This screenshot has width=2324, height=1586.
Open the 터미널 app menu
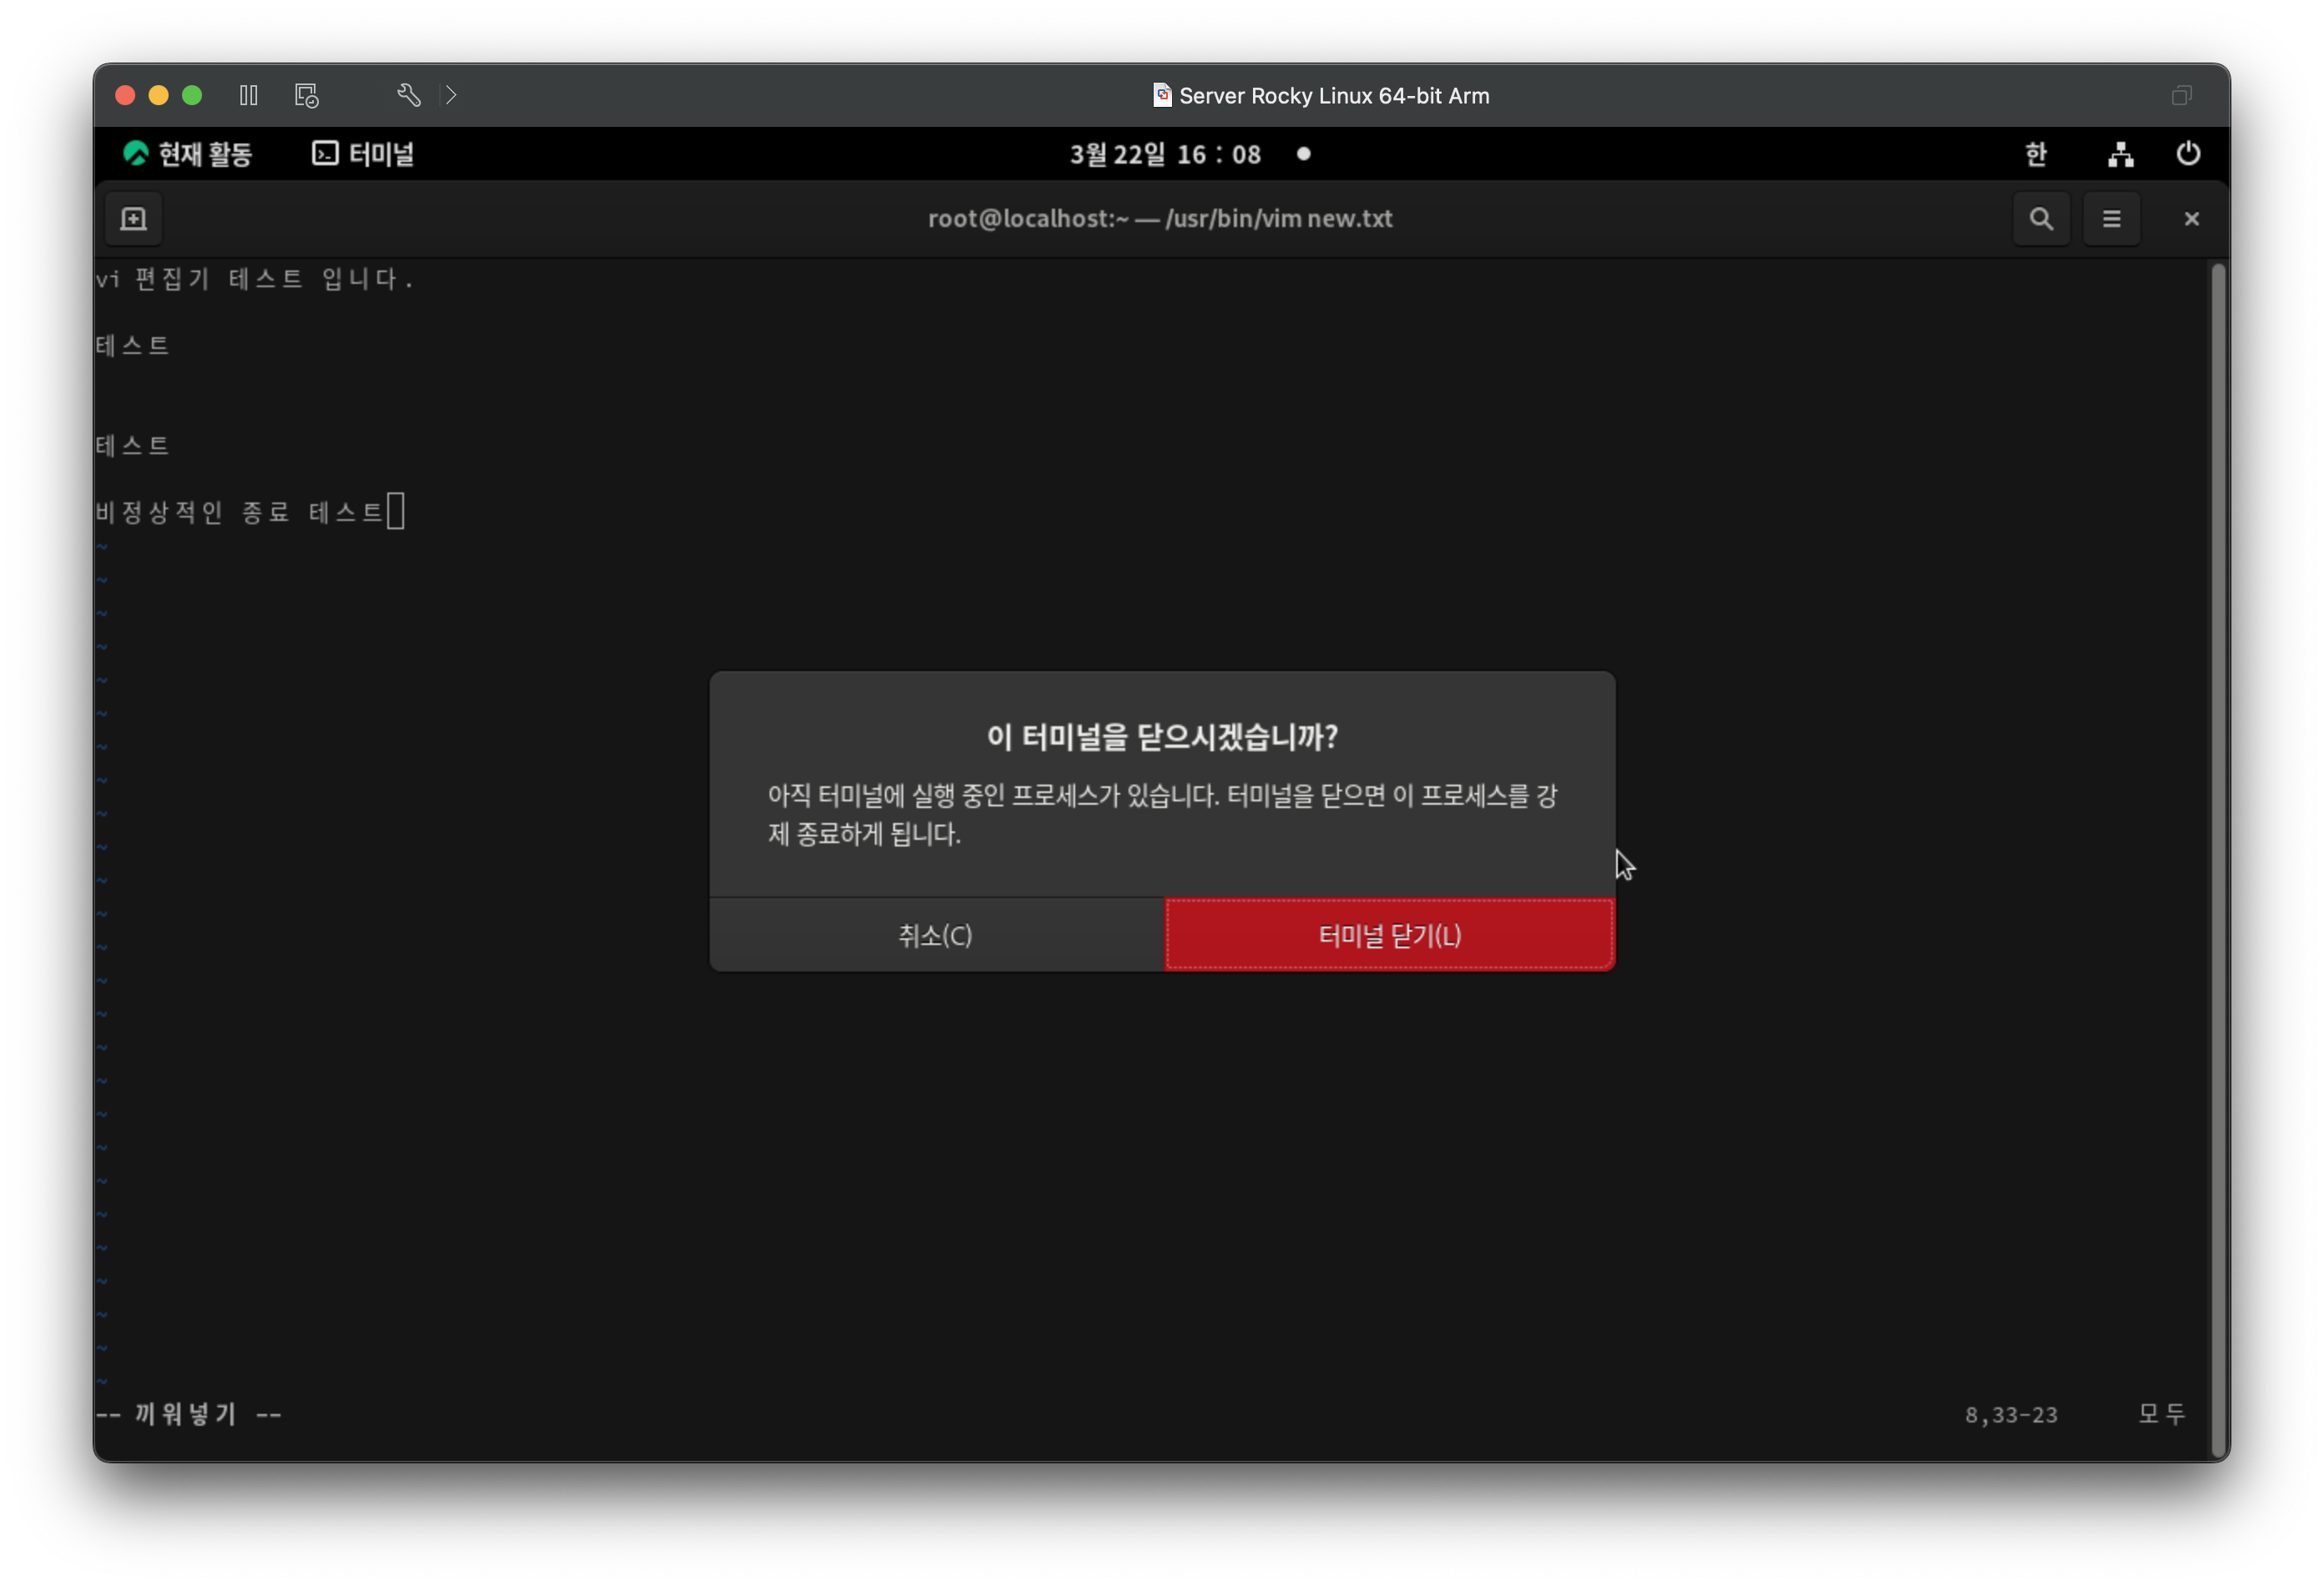coord(364,154)
